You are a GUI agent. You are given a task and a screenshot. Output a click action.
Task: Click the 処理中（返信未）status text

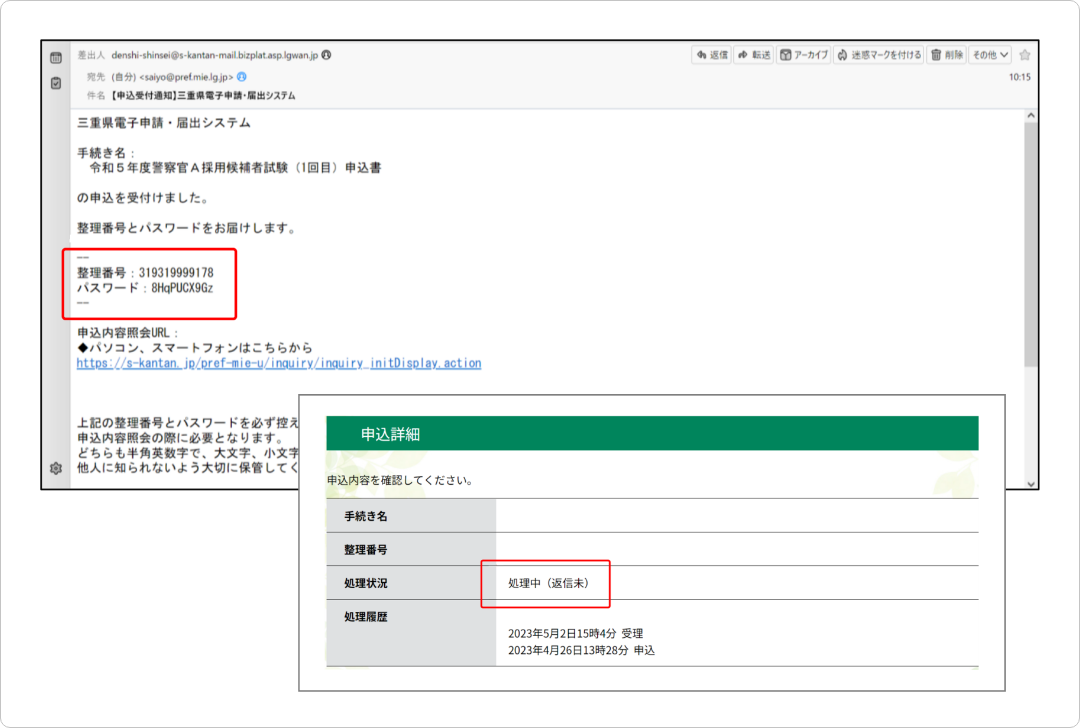tap(546, 583)
